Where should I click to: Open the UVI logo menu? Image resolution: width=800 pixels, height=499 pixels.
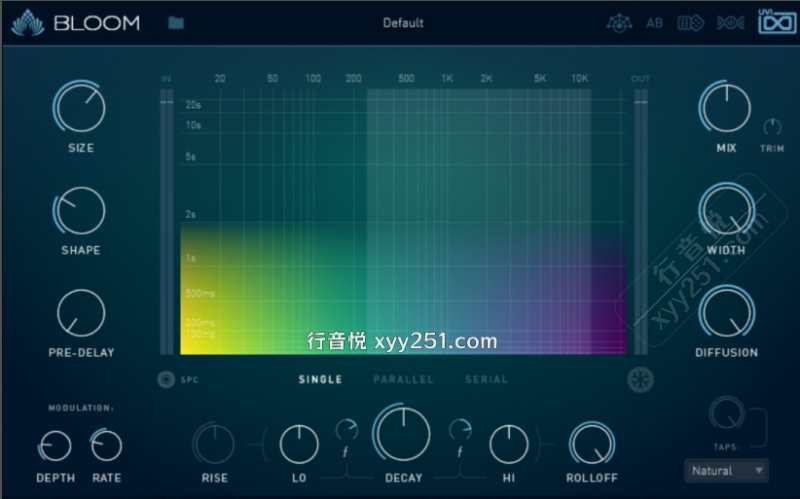coord(777,22)
